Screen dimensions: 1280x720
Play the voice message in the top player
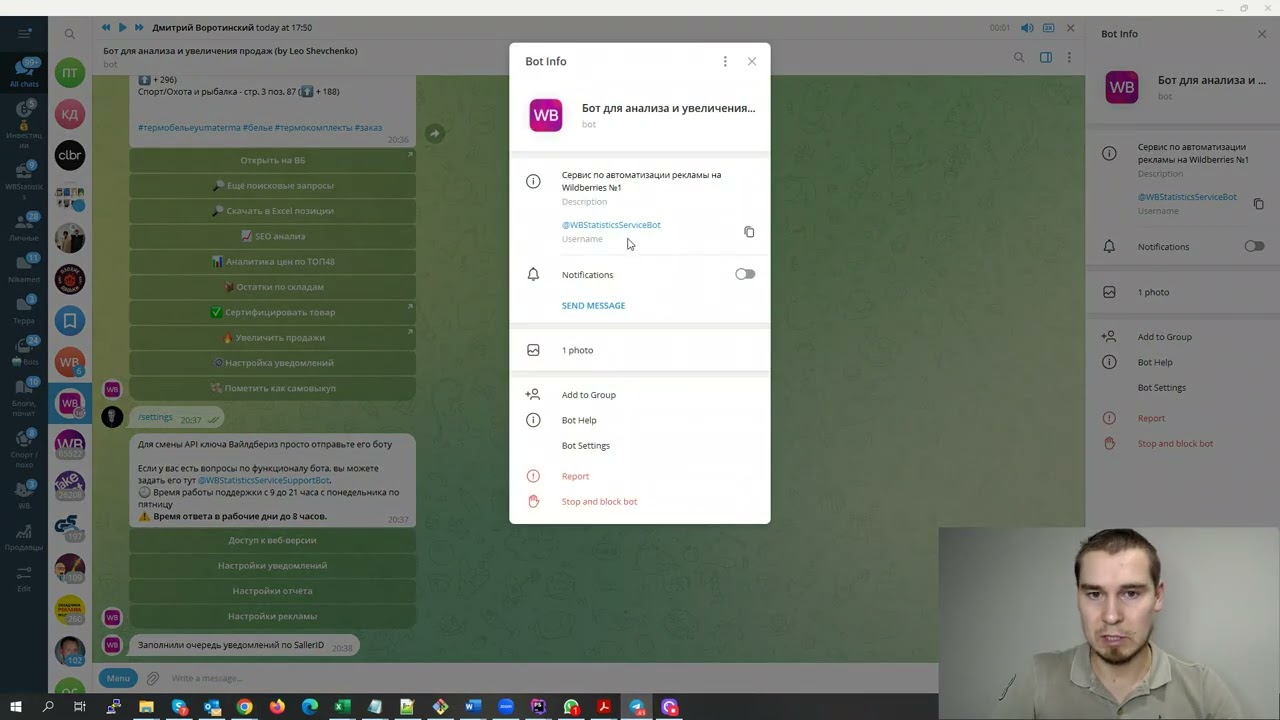pos(122,28)
